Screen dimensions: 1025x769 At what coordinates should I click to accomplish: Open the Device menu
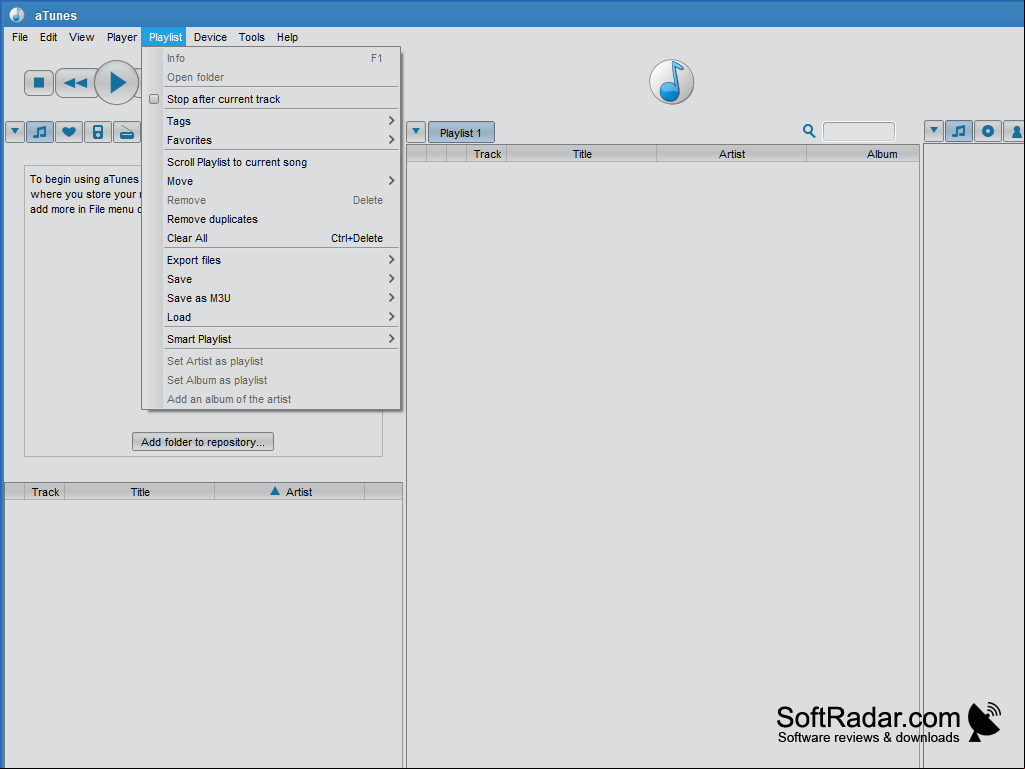pyautogui.click(x=210, y=37)
